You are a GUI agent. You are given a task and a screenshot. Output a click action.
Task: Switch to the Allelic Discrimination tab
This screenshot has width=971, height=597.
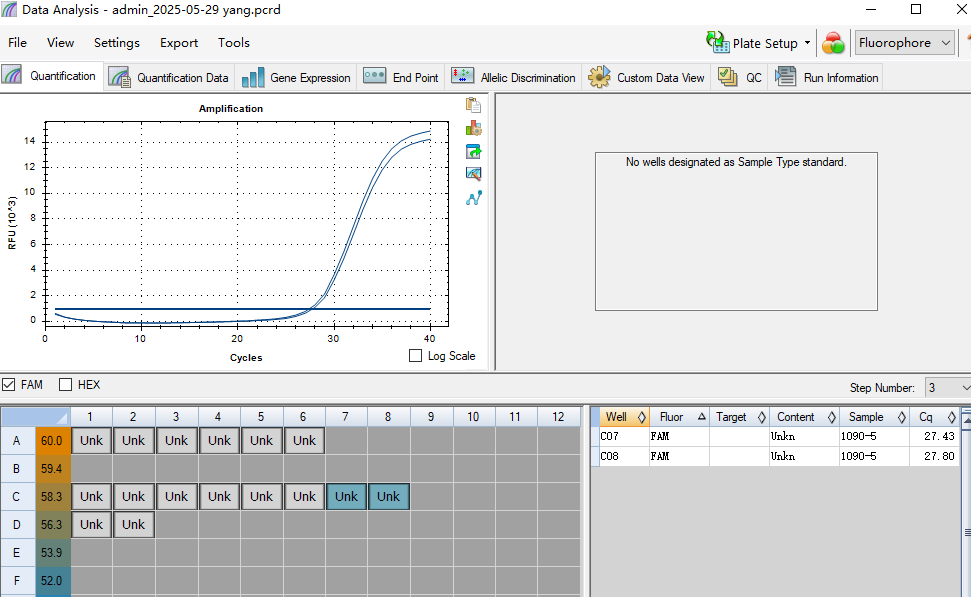(x=513, y=77)
